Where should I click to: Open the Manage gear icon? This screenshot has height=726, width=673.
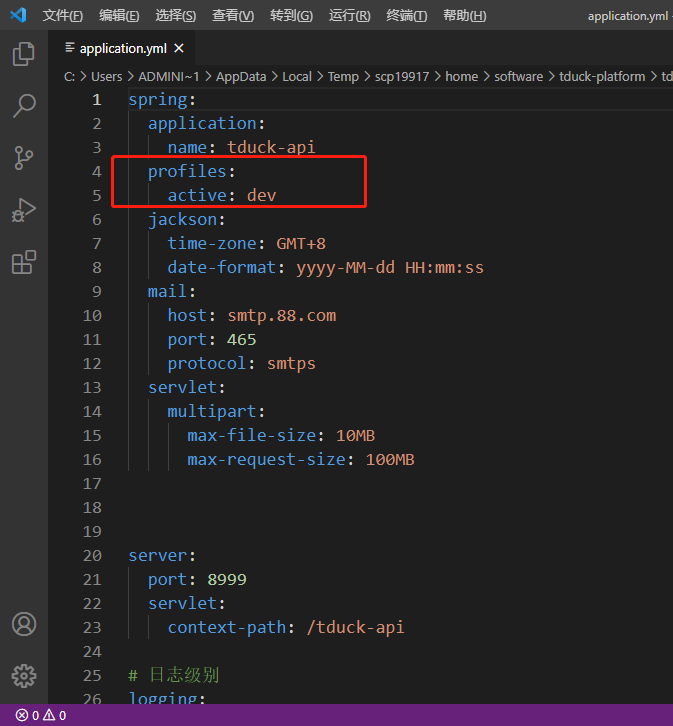(x=23, y=674)
